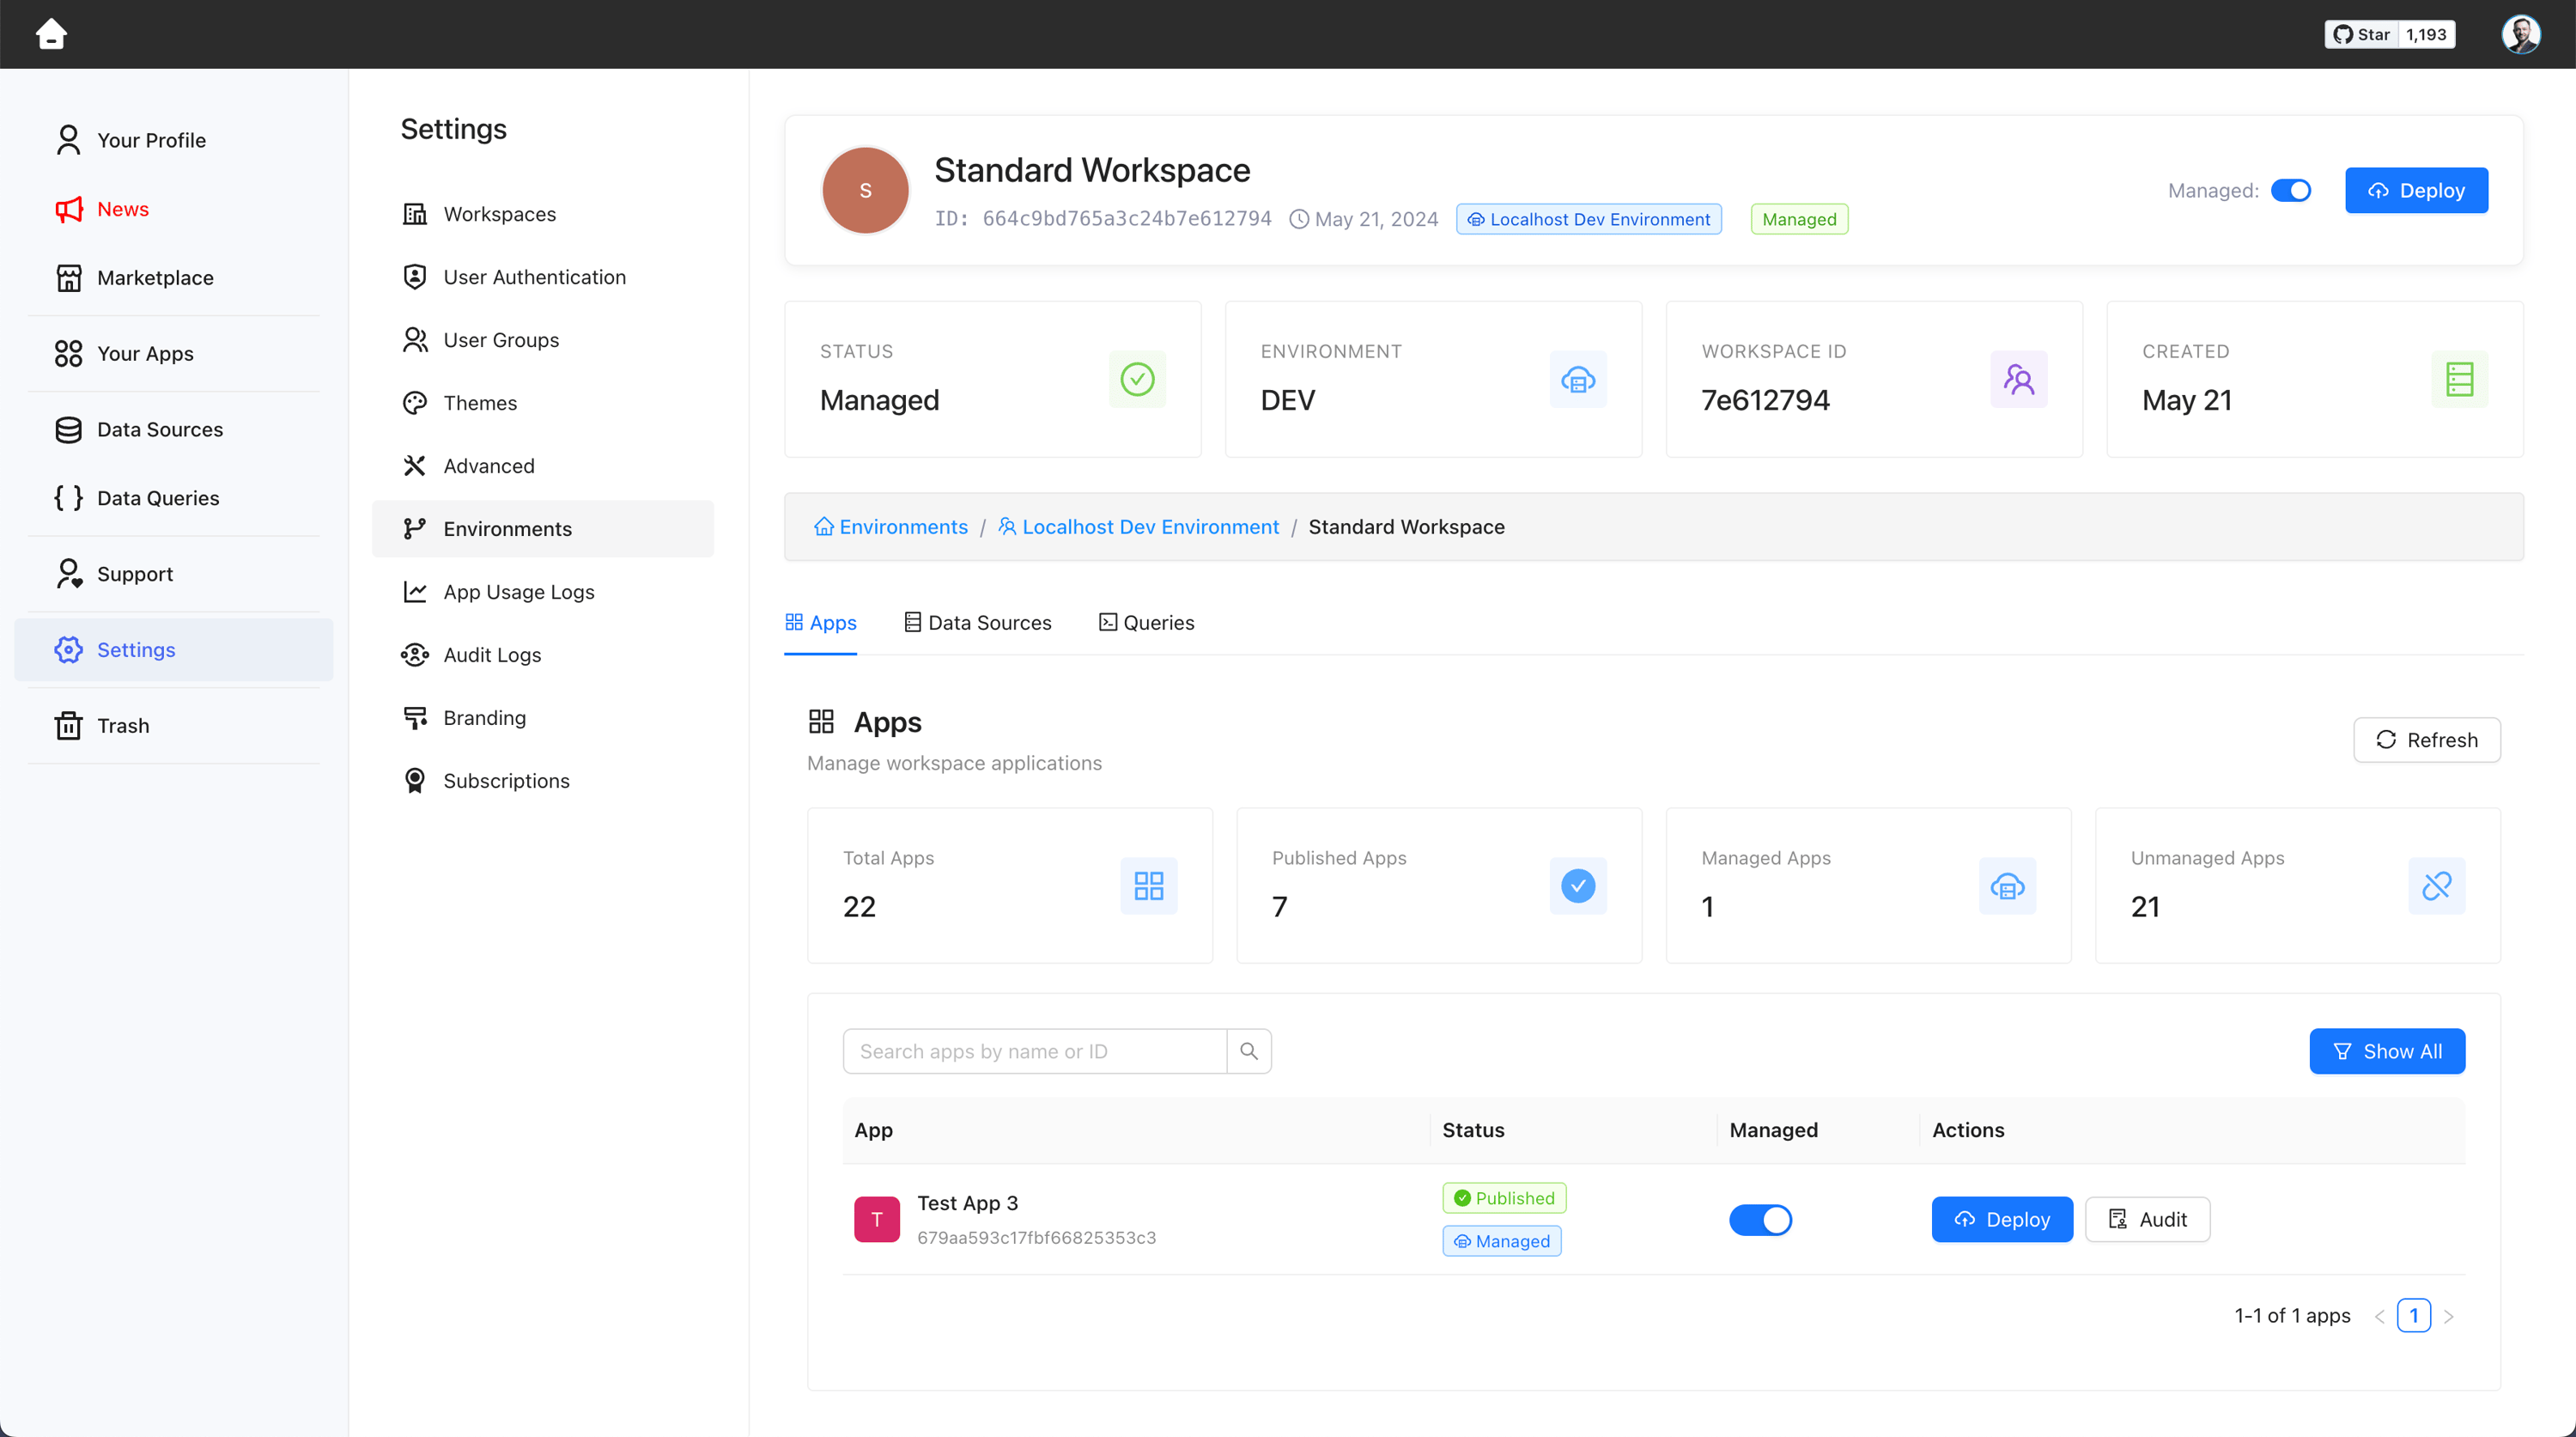This screenshot has width=2576, height=1437.
Task: Click the Audit Logs icon
Action: click(x=414, y=655)
